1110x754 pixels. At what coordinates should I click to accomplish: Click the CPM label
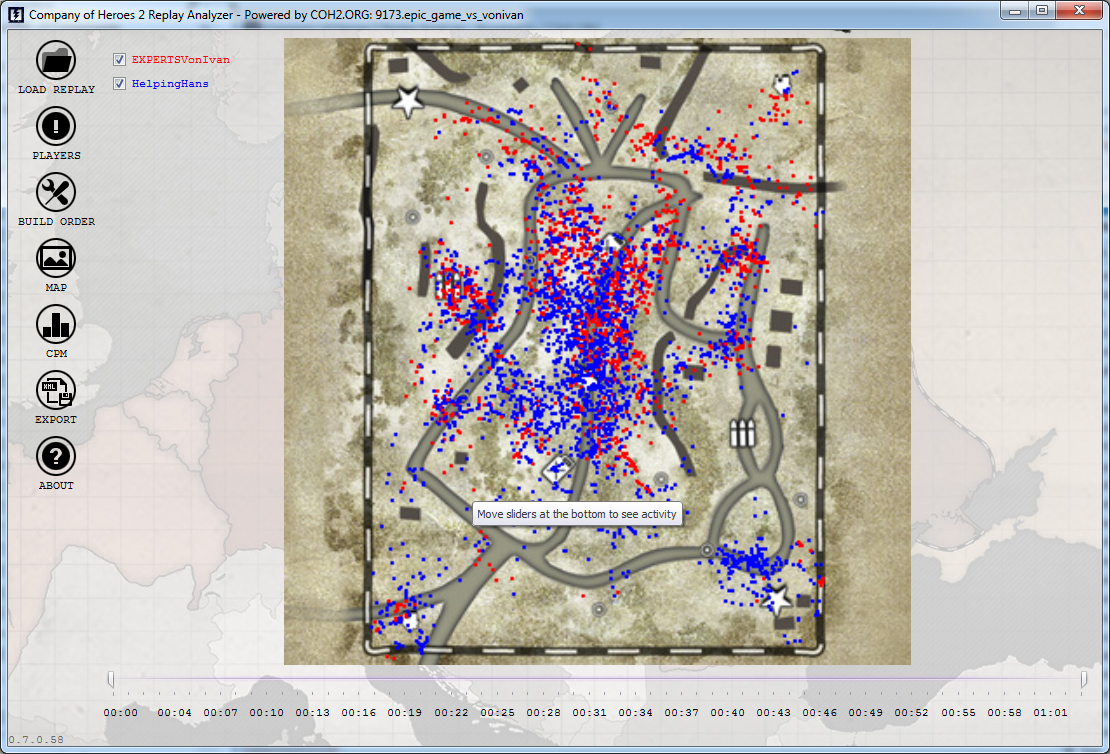pos(57,353)
